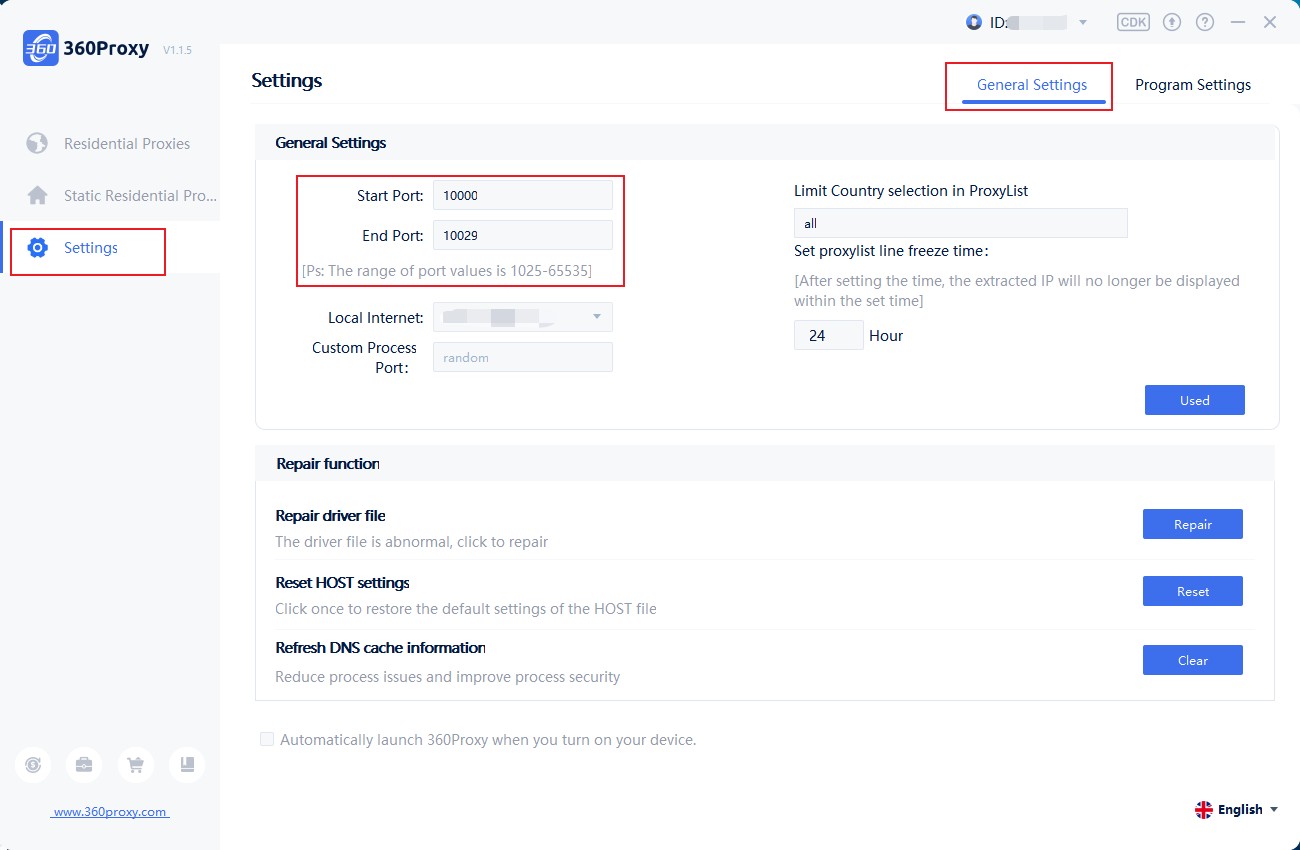Open the Local Internet dropdown
Viewport: 1300px width, 850px height.
pos(523,317)
